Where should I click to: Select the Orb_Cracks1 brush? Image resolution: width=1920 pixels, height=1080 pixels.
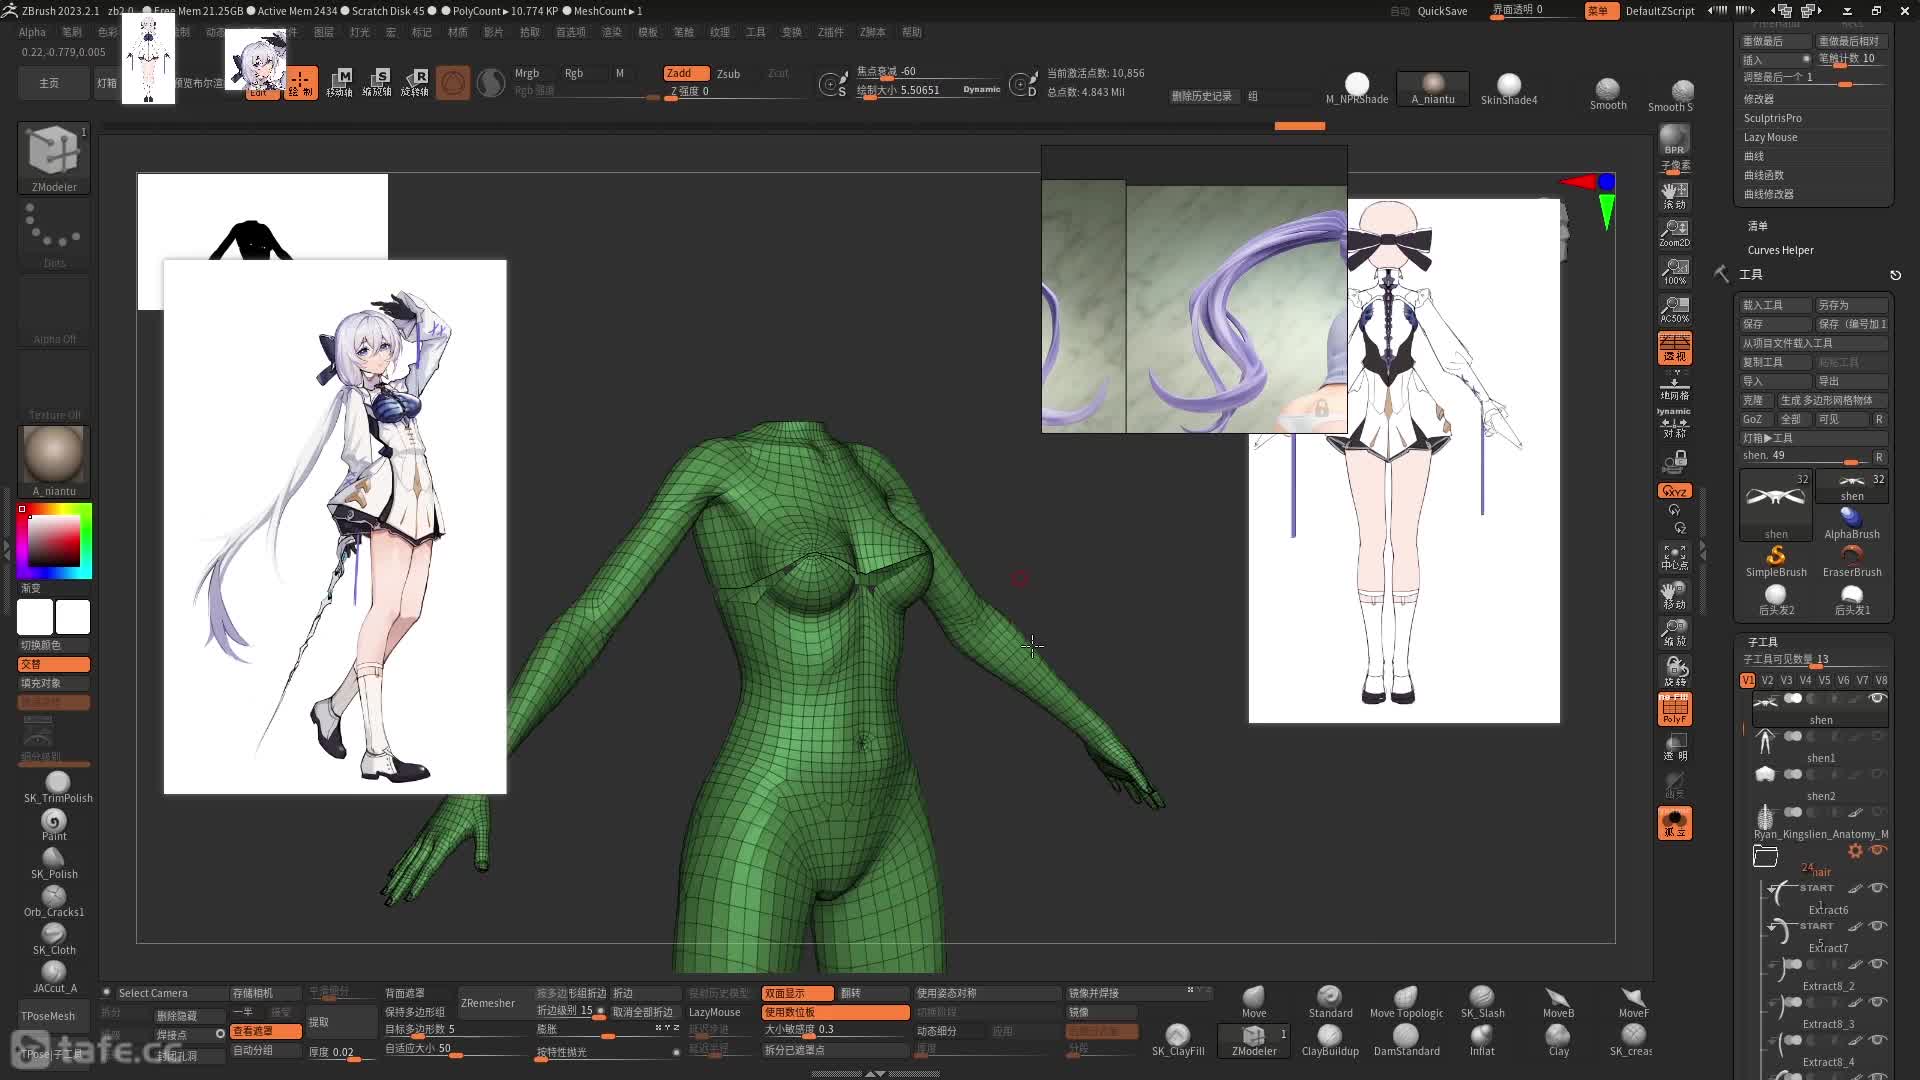(x=54, y=901)
